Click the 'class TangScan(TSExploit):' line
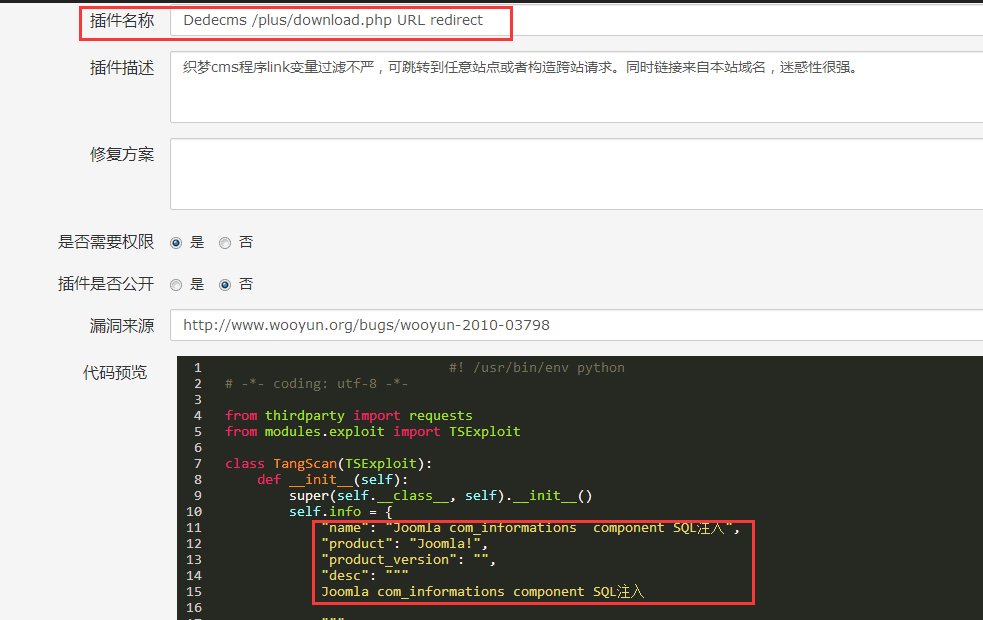This screenshot has height=620, width=983. pos(329,463)
